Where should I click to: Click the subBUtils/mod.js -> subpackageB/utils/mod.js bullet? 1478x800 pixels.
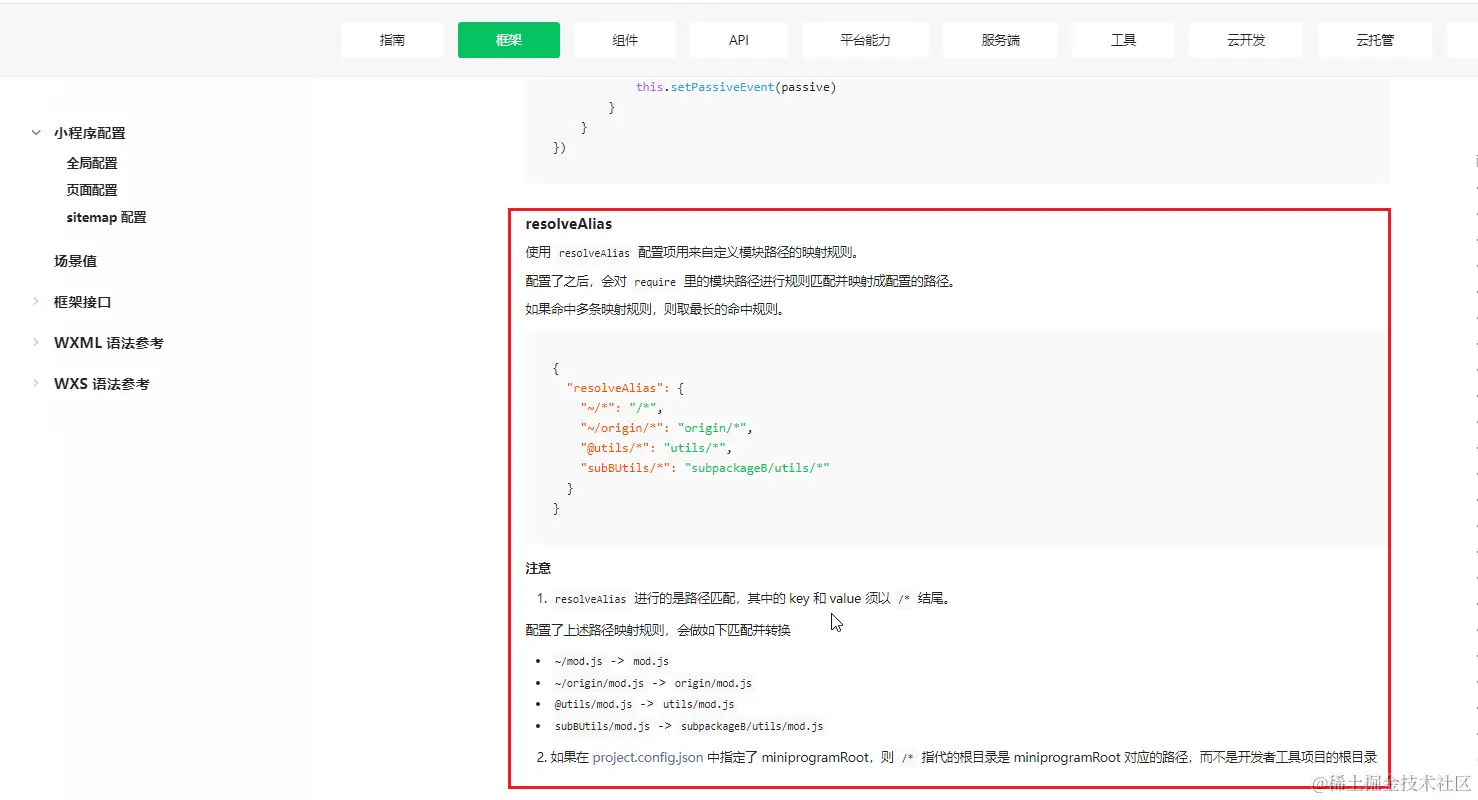(x=689, y=727)
